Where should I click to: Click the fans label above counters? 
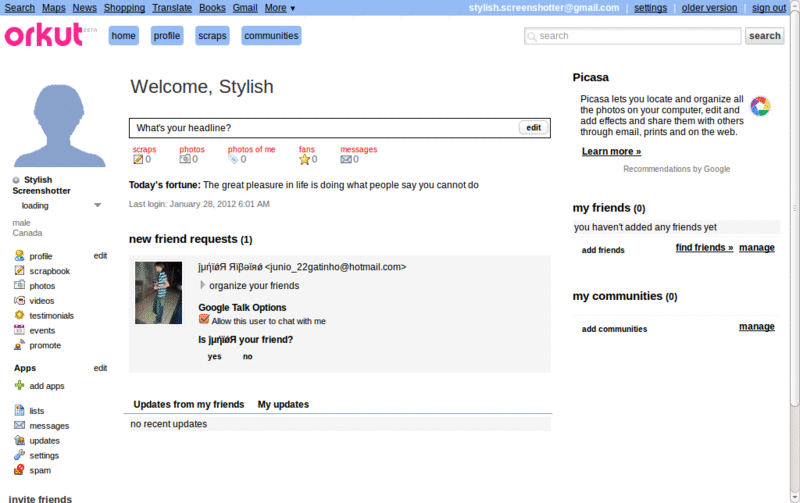[307, 149]
